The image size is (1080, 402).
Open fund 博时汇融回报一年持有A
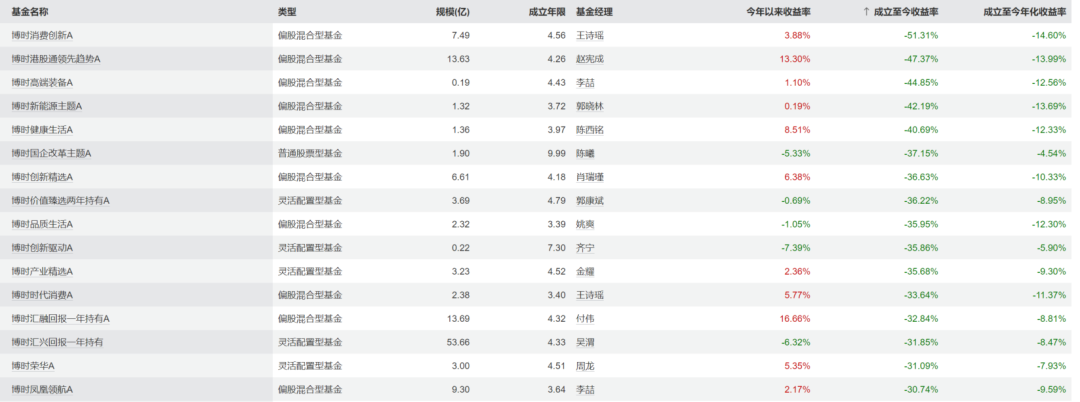[61, 319]
